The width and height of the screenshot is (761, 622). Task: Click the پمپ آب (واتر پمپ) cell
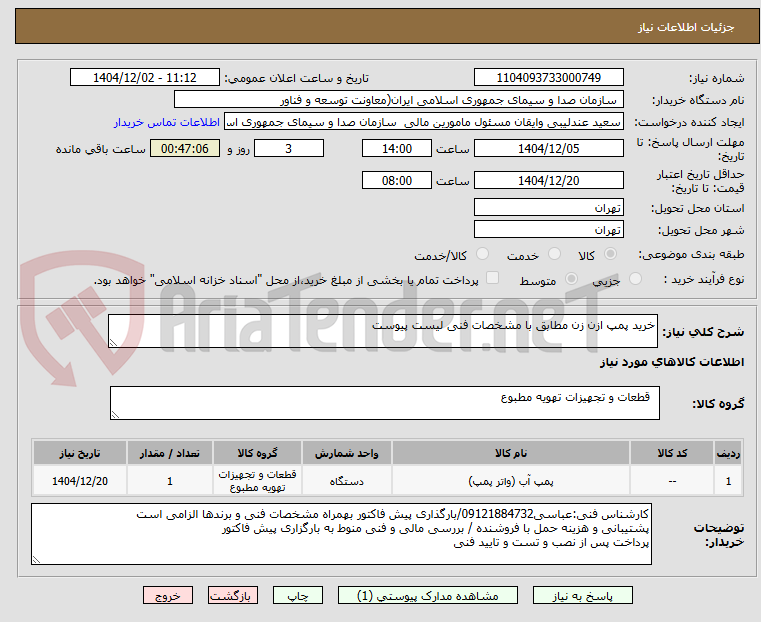pos(511,481)
